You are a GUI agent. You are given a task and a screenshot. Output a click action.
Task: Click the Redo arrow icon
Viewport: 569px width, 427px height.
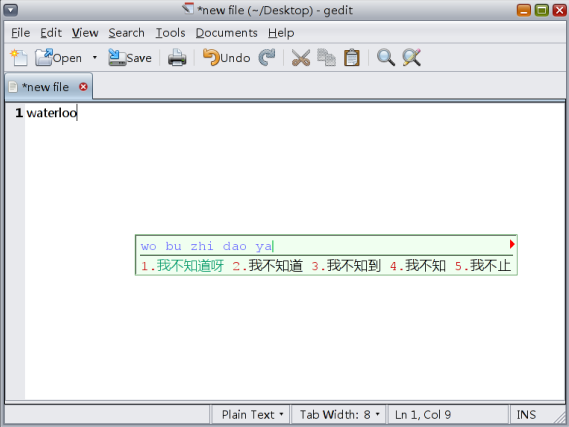coord(267,58)
